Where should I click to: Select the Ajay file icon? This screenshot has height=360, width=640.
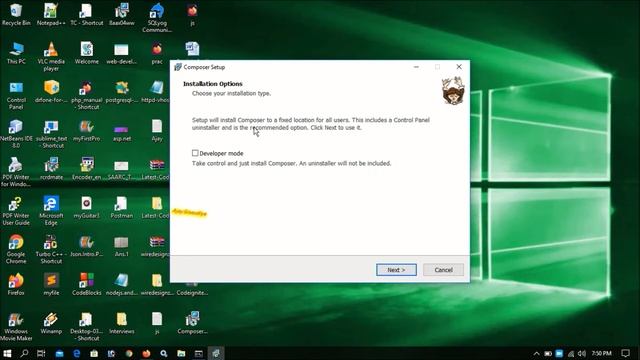(x=157, y=131)
